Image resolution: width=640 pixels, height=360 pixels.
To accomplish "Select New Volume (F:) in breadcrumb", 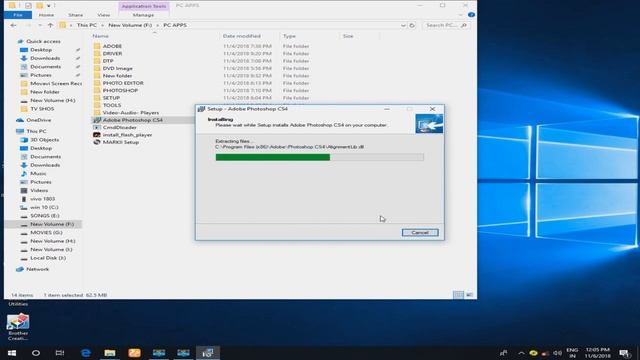I will pos(130,25).
